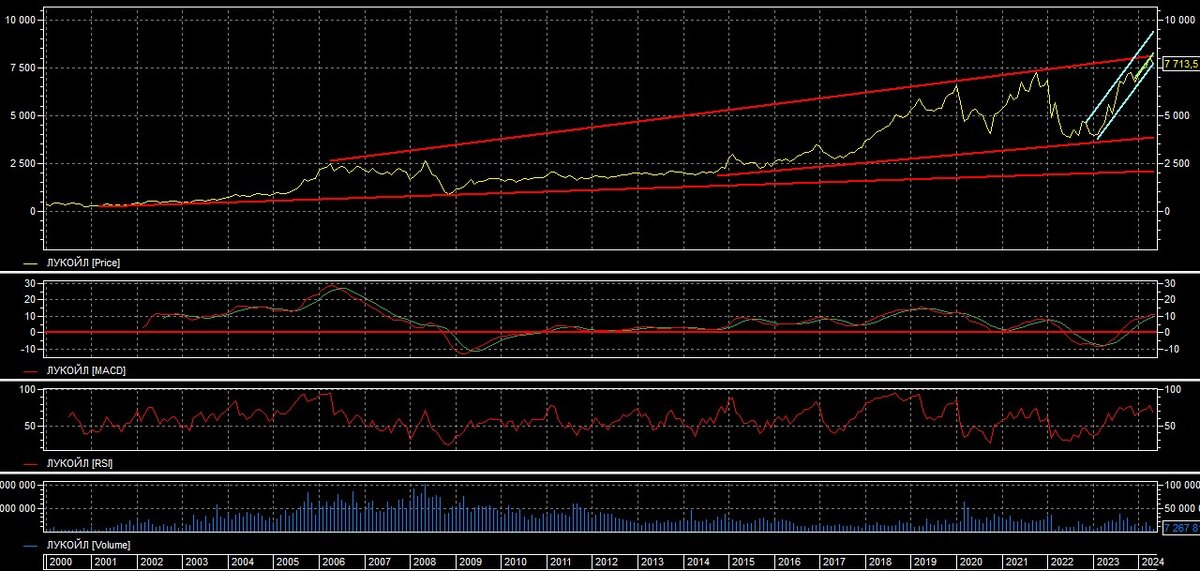Click the 5 000 label on left price axis
This screenshot has height=571, width=1200.
[x=23, y=115]
